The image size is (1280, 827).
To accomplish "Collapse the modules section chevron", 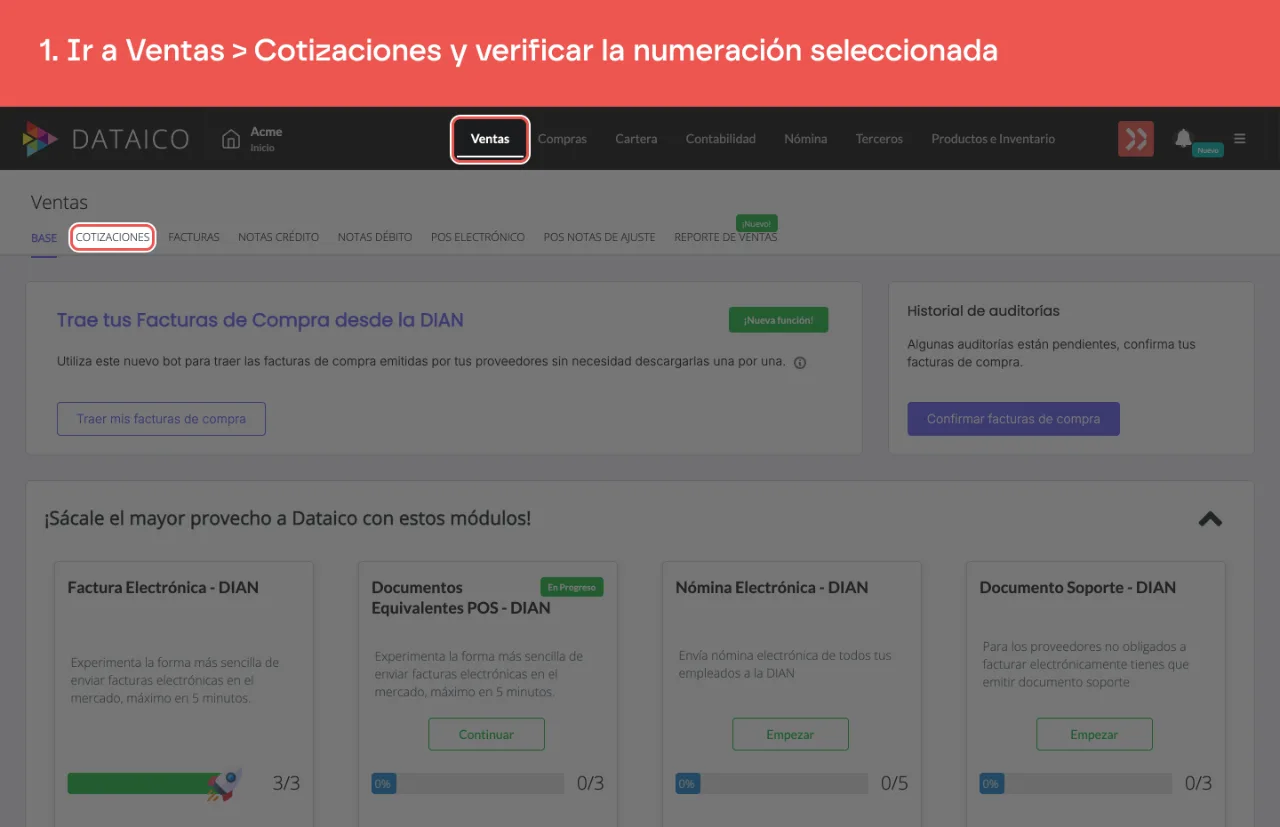I will coord(1210,519).
